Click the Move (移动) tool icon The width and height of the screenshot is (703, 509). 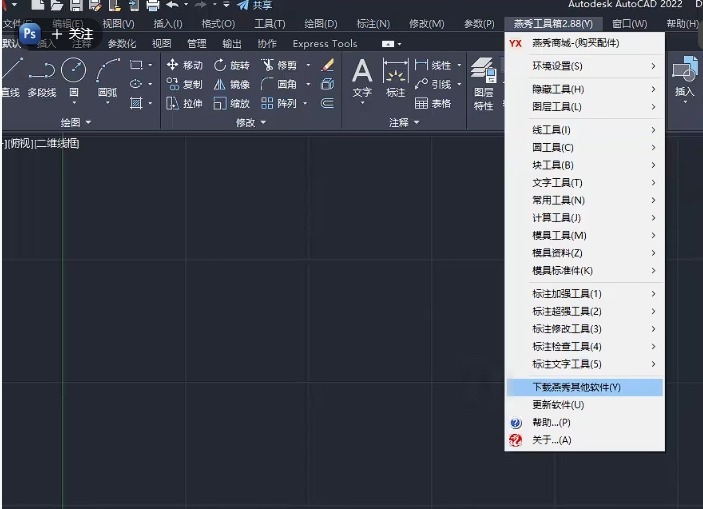click(x=173, y=65)
